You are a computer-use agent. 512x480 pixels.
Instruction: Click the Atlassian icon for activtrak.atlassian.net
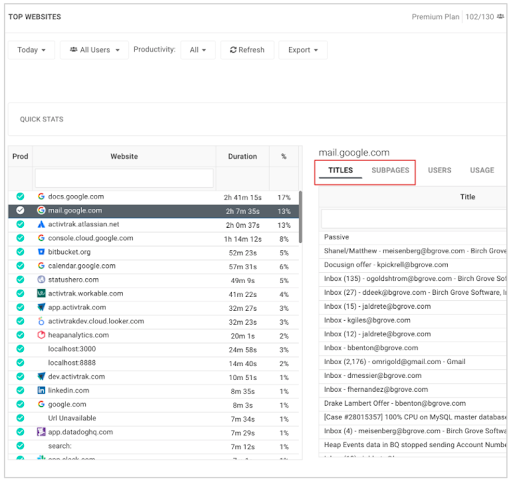point(41,224)
